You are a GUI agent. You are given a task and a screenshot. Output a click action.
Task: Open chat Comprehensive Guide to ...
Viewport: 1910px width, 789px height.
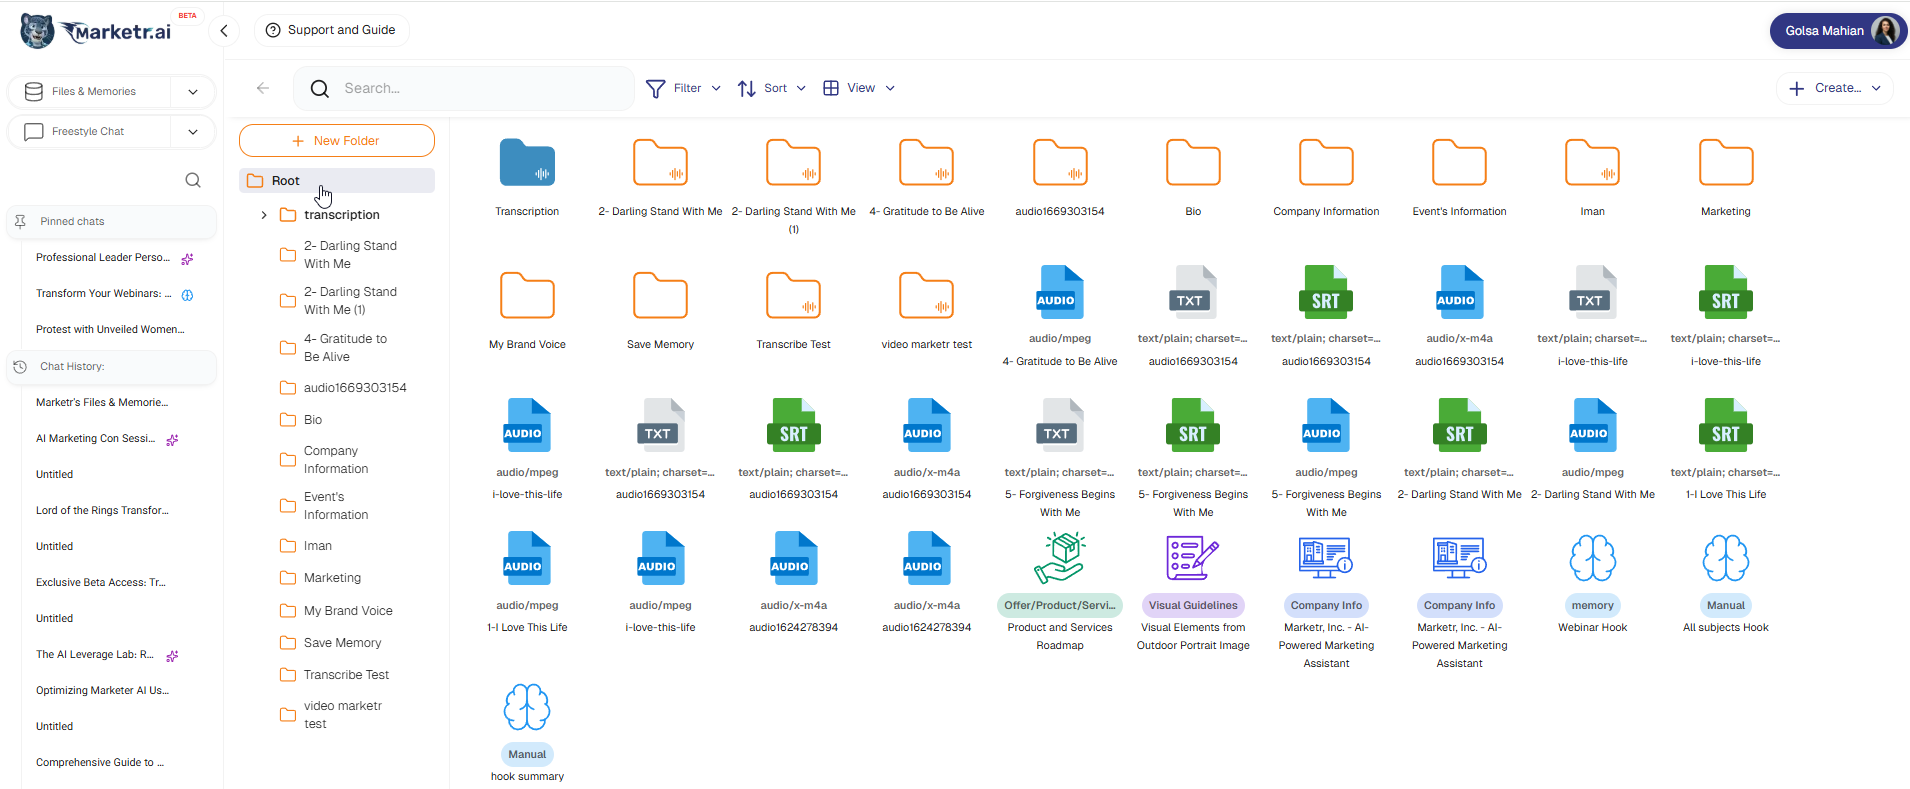point(100,762)
